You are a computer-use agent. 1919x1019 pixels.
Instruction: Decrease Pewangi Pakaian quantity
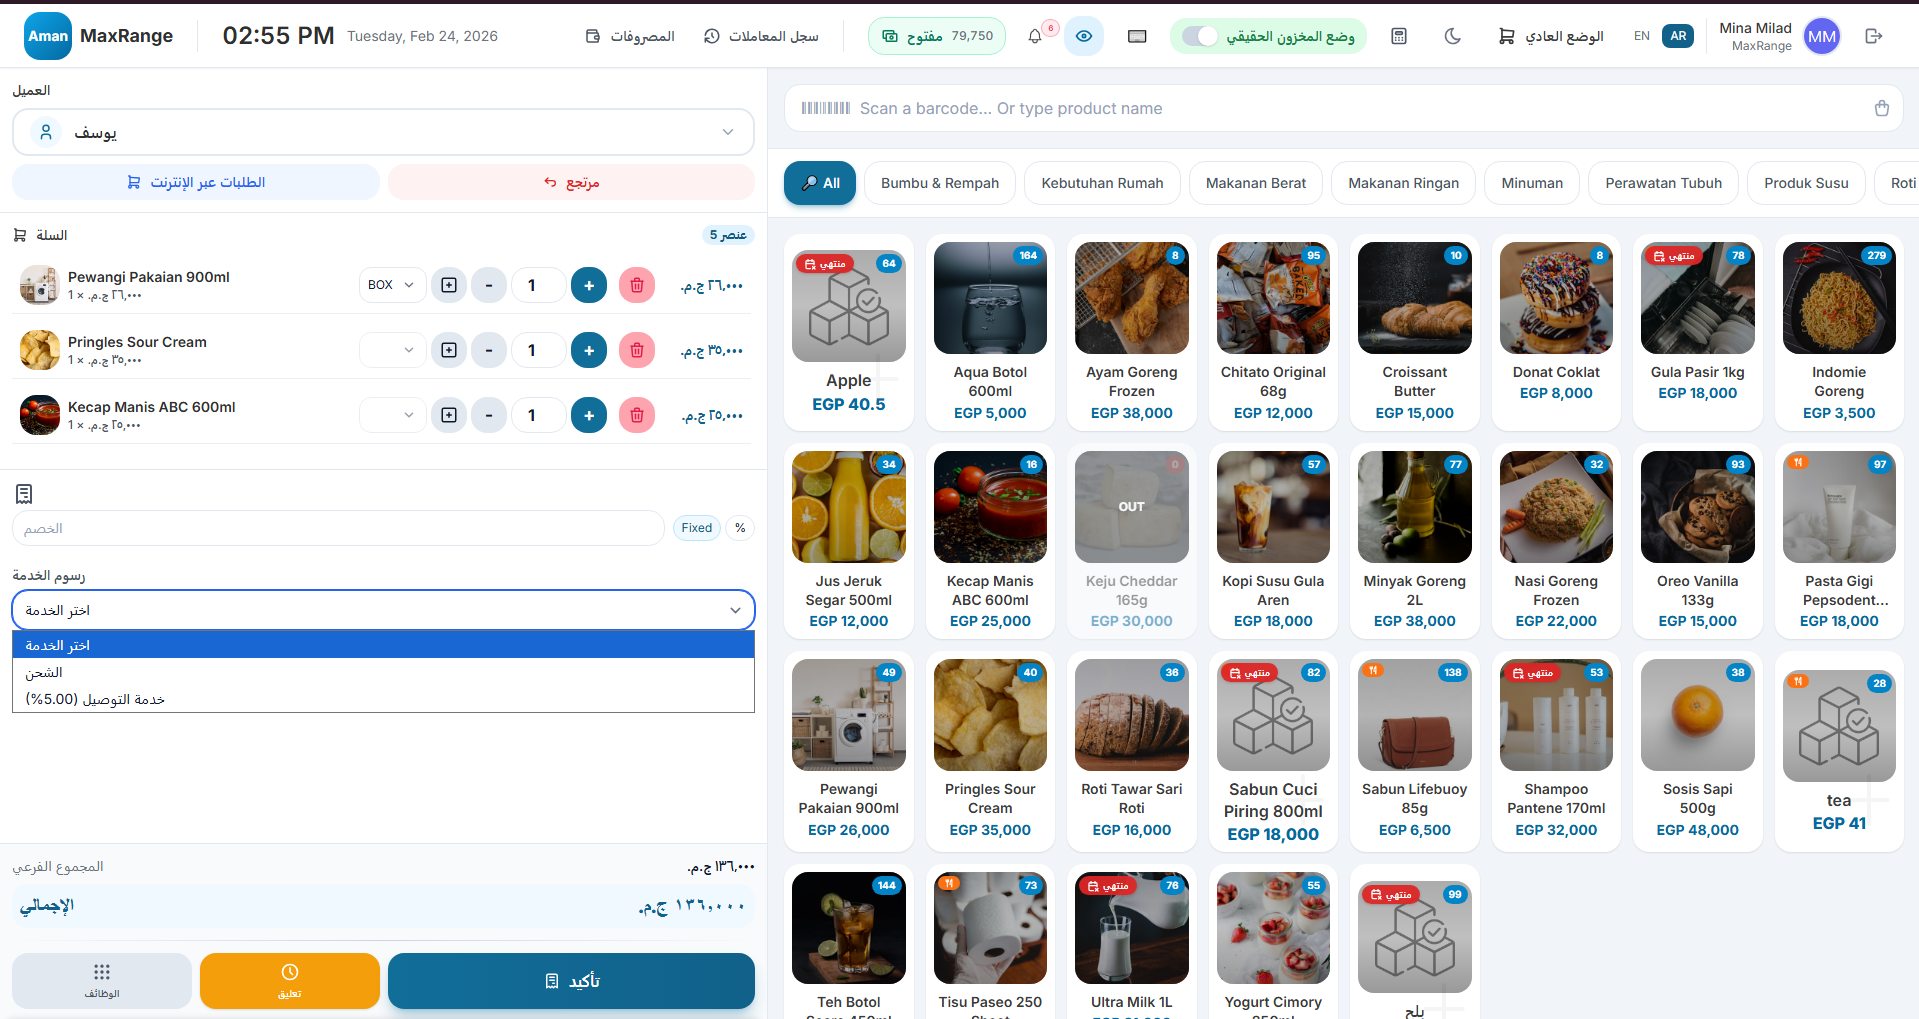click(x=489, y=285)
